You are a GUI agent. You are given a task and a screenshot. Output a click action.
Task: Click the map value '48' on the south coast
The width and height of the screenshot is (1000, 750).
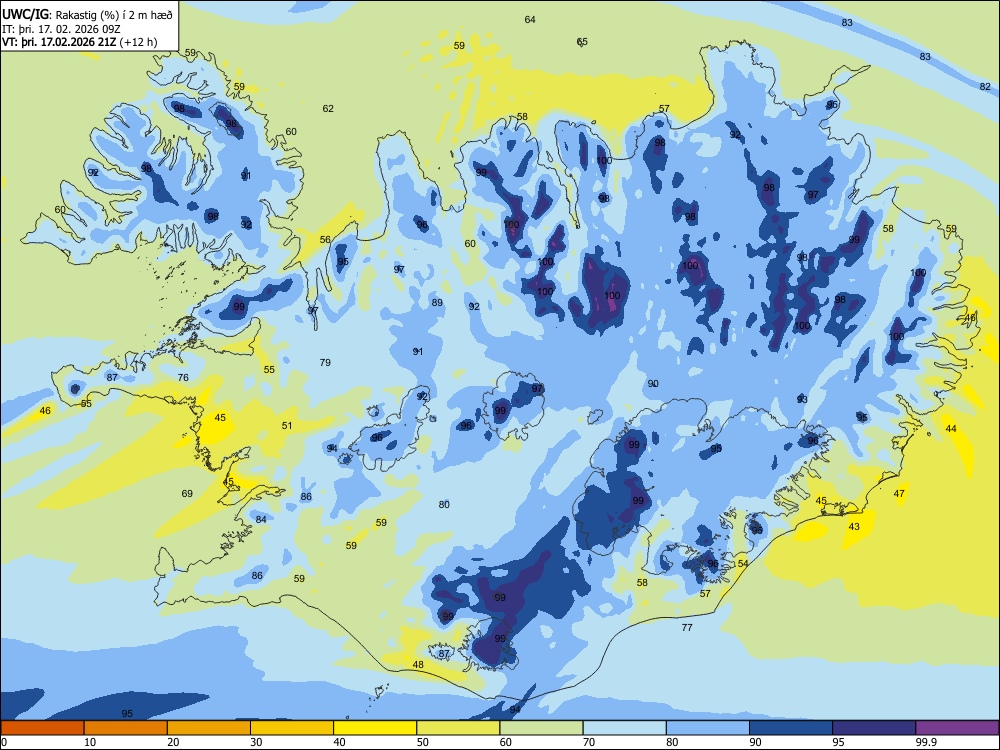[418, 664]
